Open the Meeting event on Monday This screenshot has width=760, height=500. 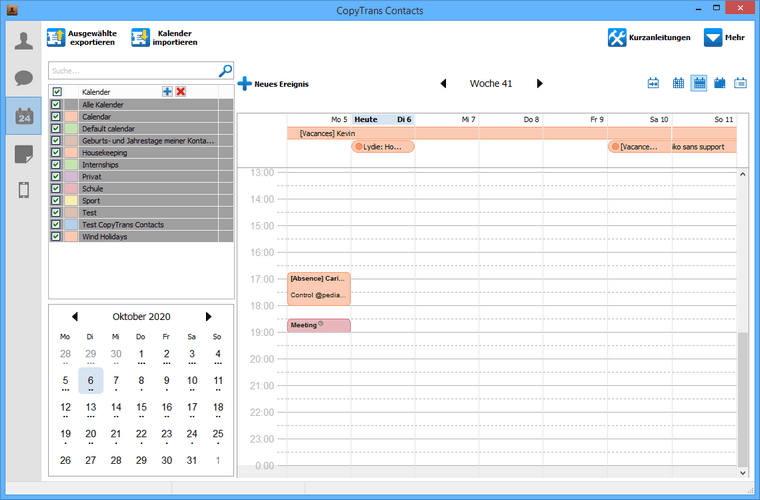[318, 325]
